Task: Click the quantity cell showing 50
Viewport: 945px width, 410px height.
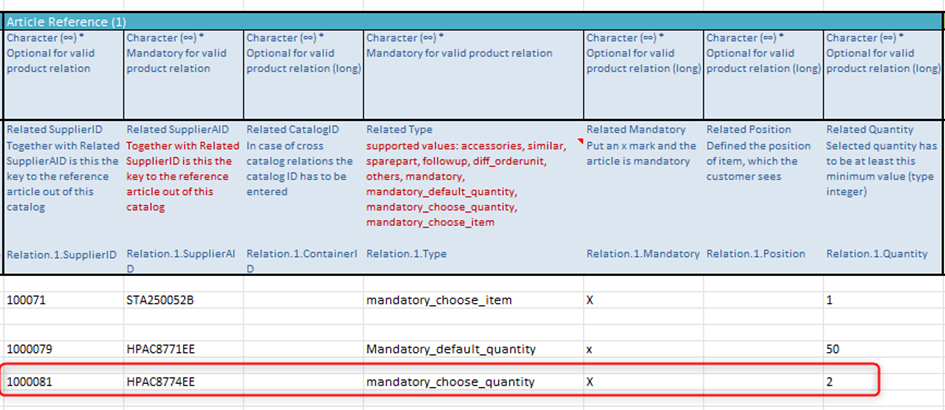Action: point(834,349)
